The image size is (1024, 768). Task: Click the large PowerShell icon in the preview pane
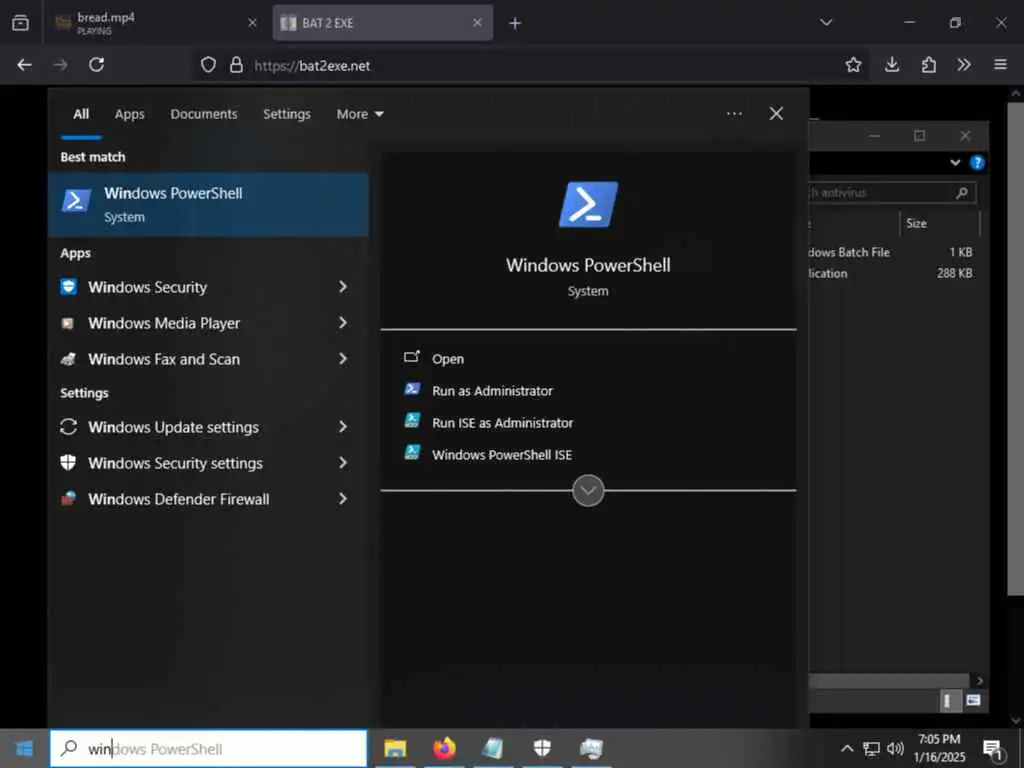click(588, 204)
